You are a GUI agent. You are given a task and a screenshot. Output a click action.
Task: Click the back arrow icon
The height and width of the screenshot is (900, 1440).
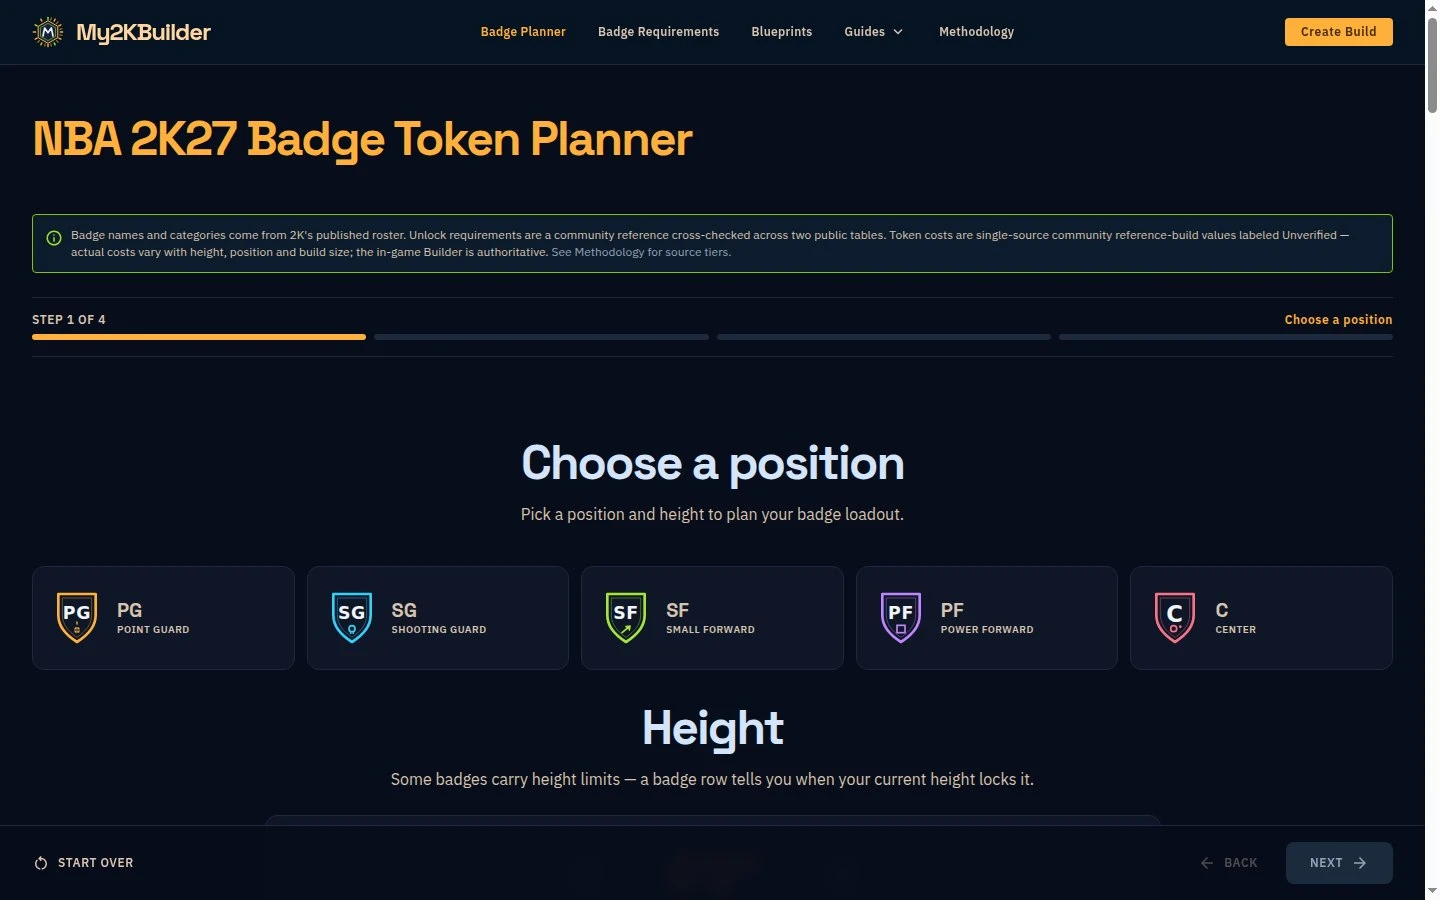pos(1207,863)
